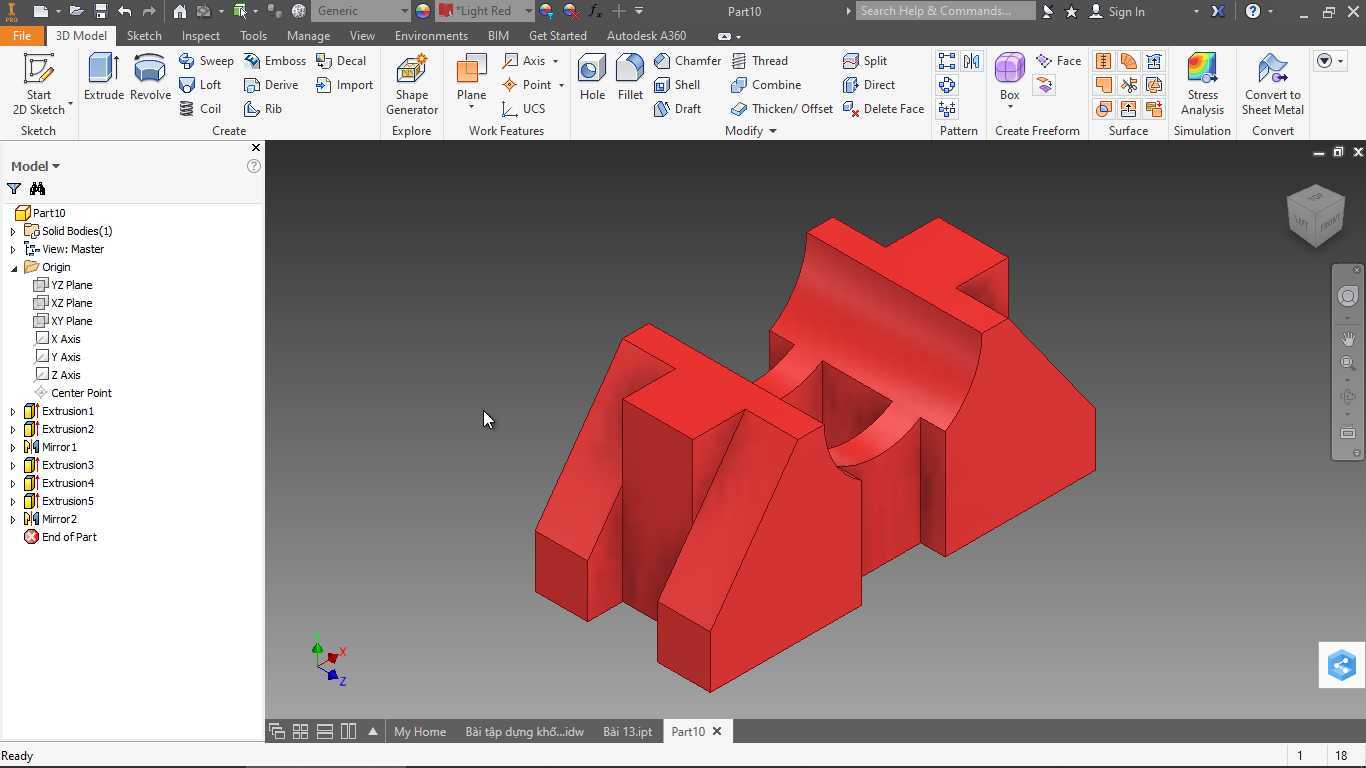Click Delete Face command
This screenshot has width=1366, height=768.
[x=884, y=109]
